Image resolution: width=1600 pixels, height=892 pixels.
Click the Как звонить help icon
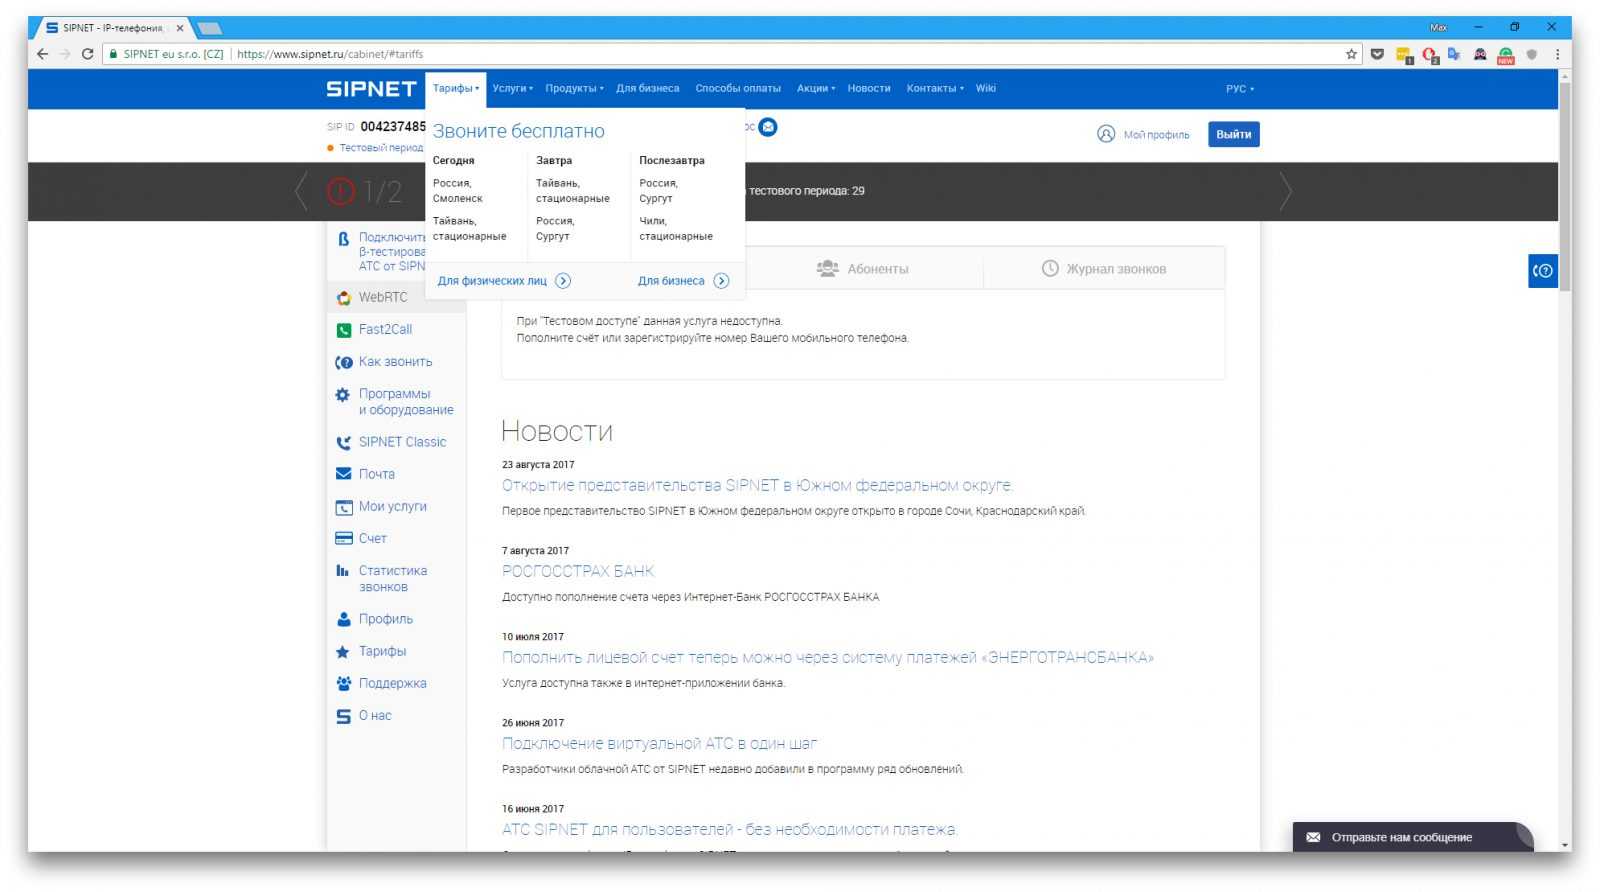click(x=343, y=362)
